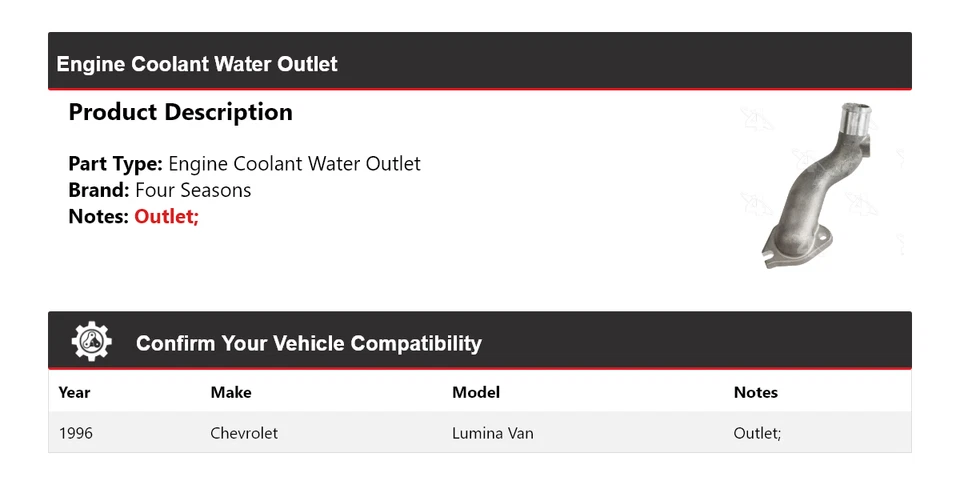Click the Outlet; cell in table row

tap(757, 433)
